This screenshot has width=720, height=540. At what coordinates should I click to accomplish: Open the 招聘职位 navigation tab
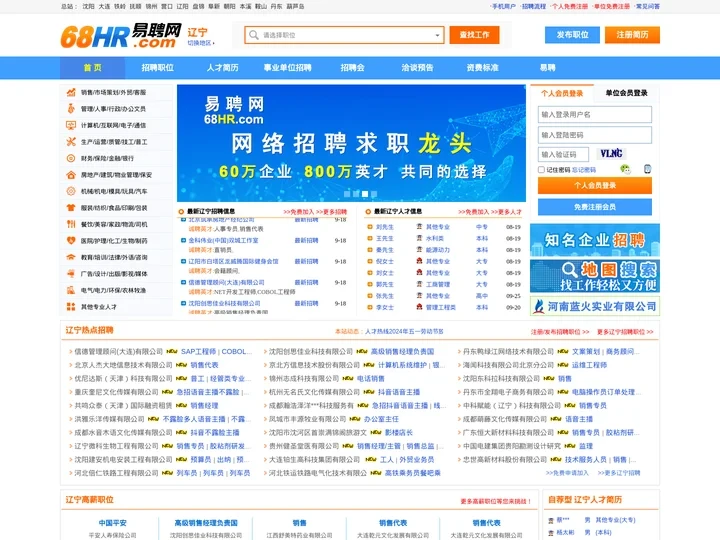[158, 68]
